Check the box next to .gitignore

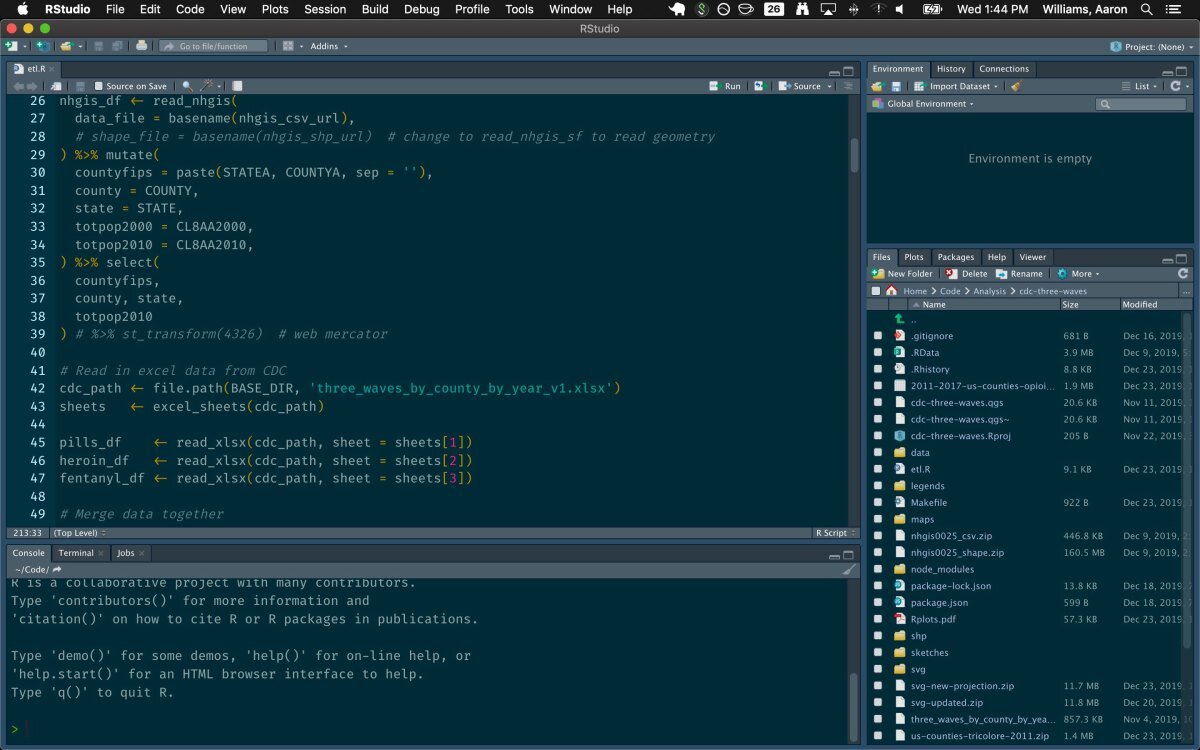pyautogui.click(x=877, y=336)
